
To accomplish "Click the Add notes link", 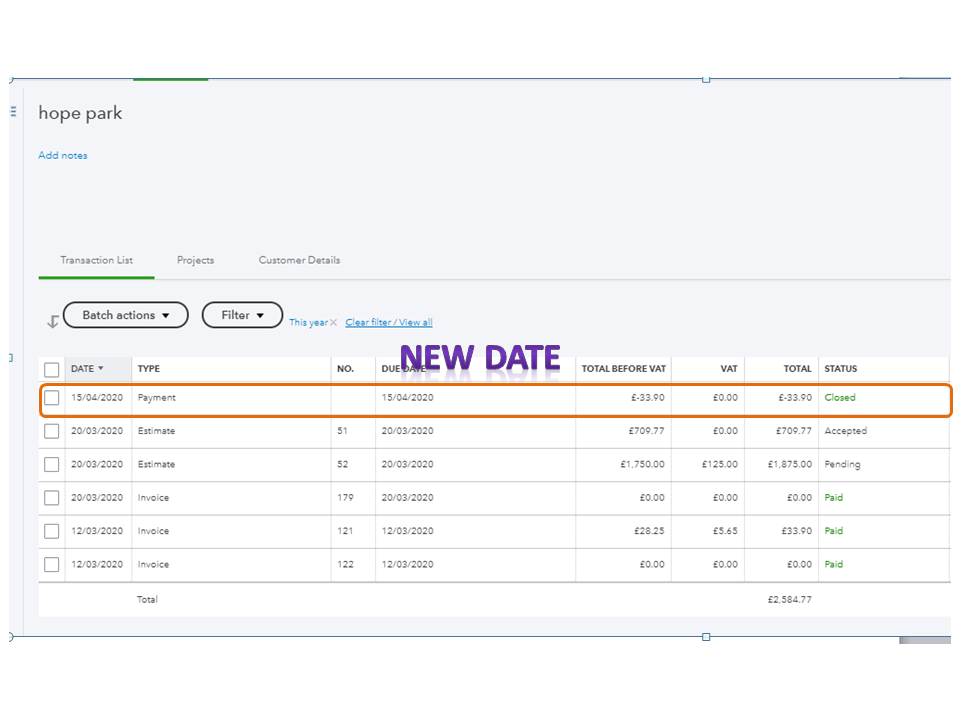I will point(63,156).
